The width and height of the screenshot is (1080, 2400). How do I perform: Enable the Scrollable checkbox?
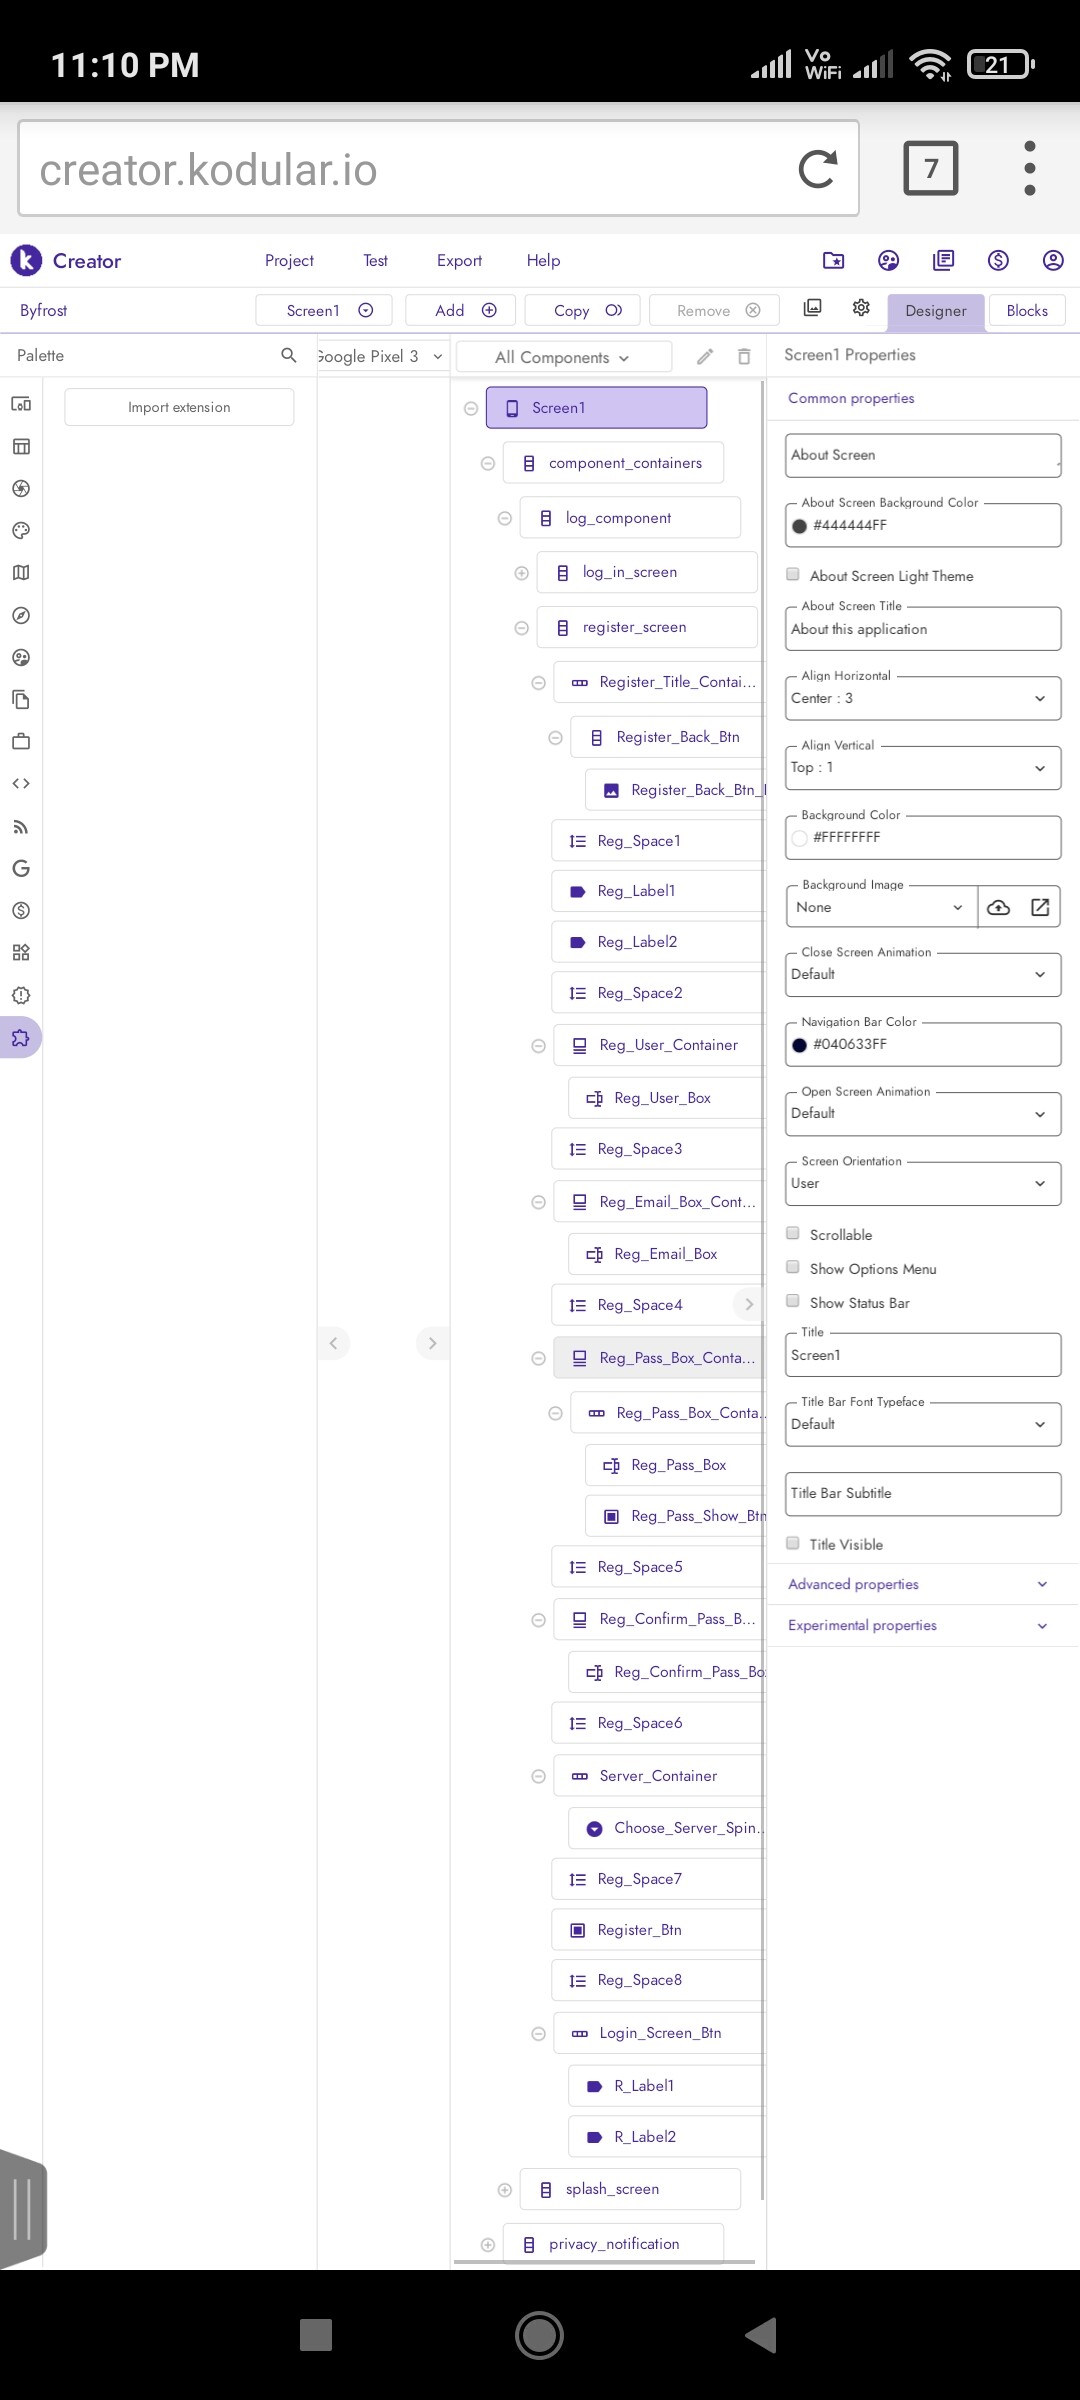[793, 1234]
